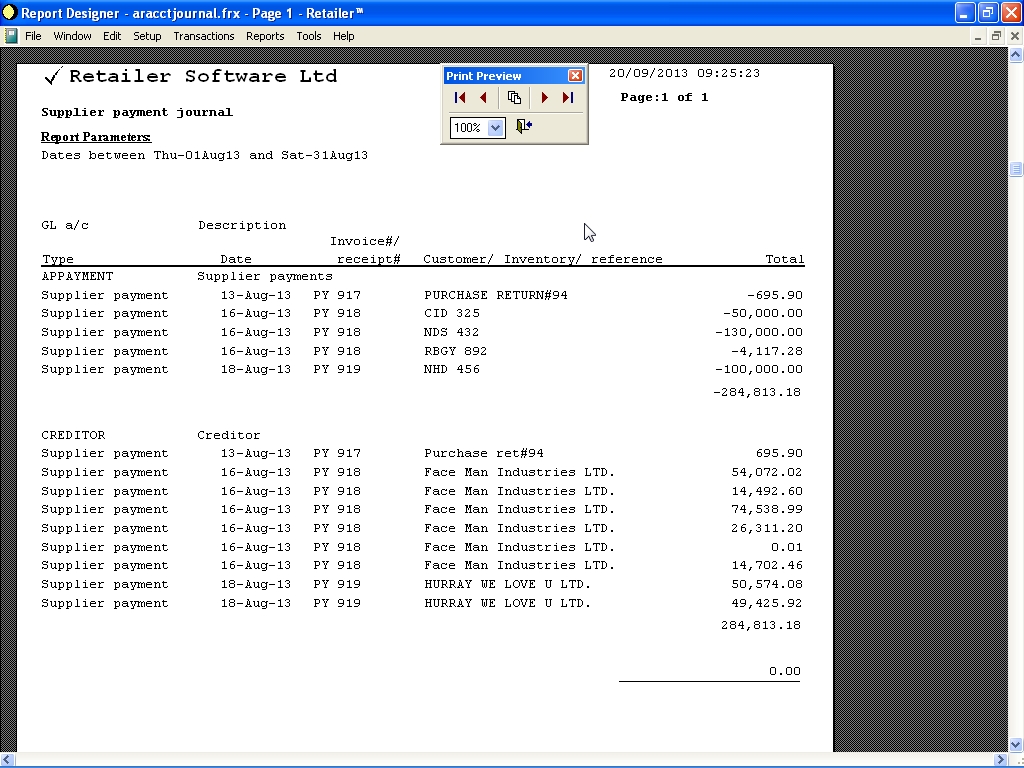Image resolution: width=1024 pixels, height=768 pixels.
Task: Click the Go to Page icon
Action: click(514, 98)
